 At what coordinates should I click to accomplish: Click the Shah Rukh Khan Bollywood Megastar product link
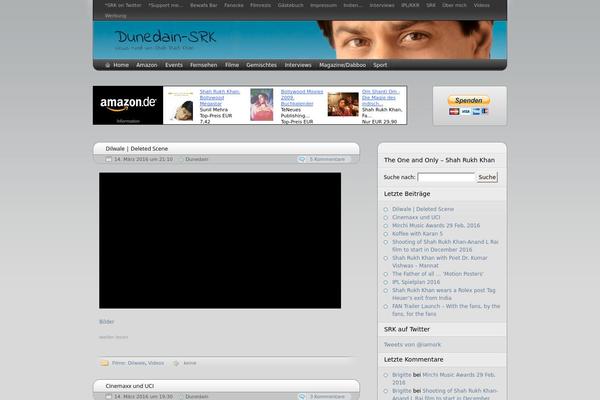(x=219, y=98)
